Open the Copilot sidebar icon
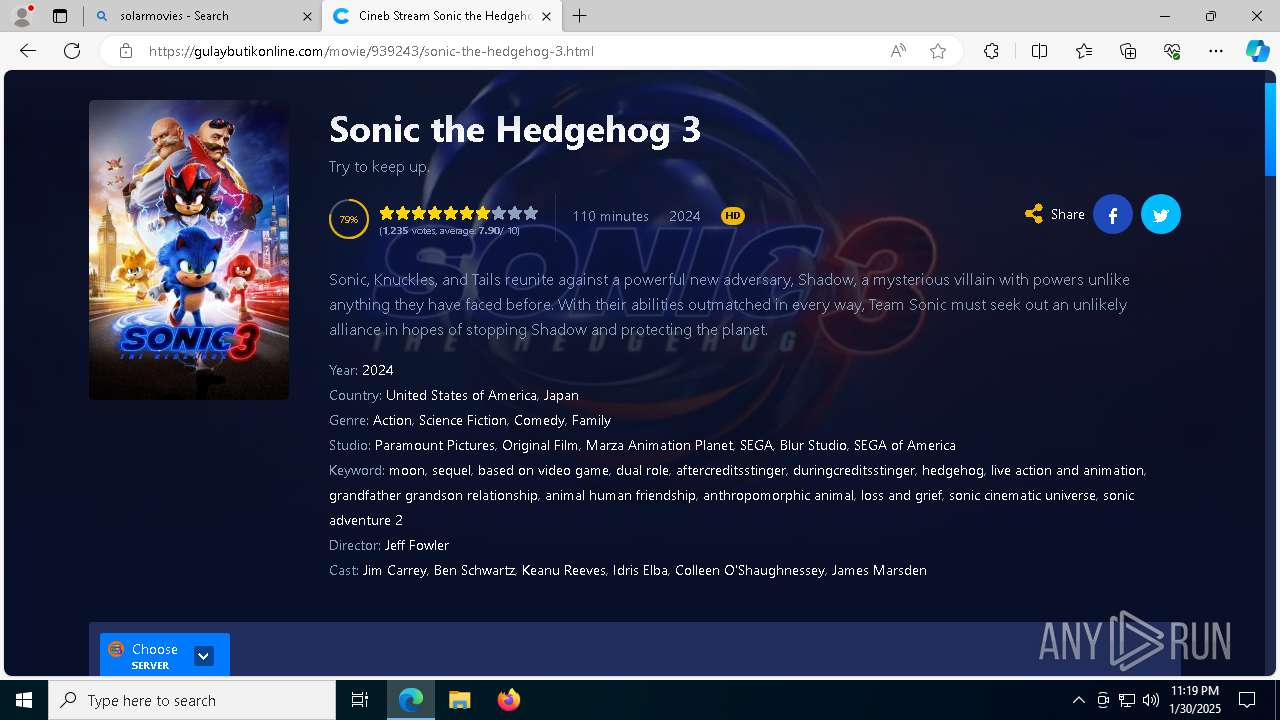Viewport: 1280px width, 720px height. pyautogui.click(x=1257, y=51)
